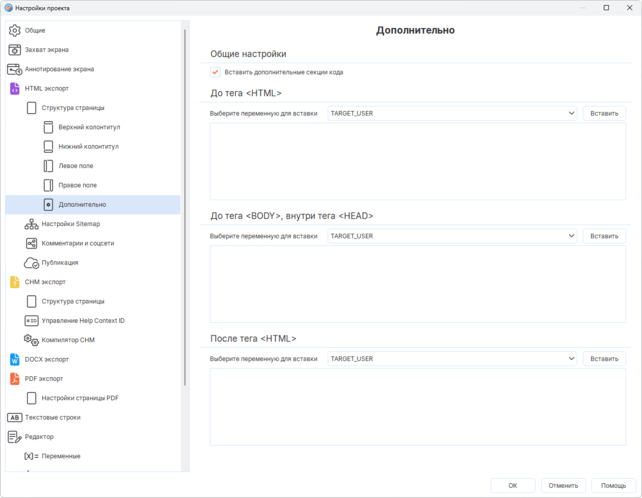Click the ОК button

pos(513,485)
